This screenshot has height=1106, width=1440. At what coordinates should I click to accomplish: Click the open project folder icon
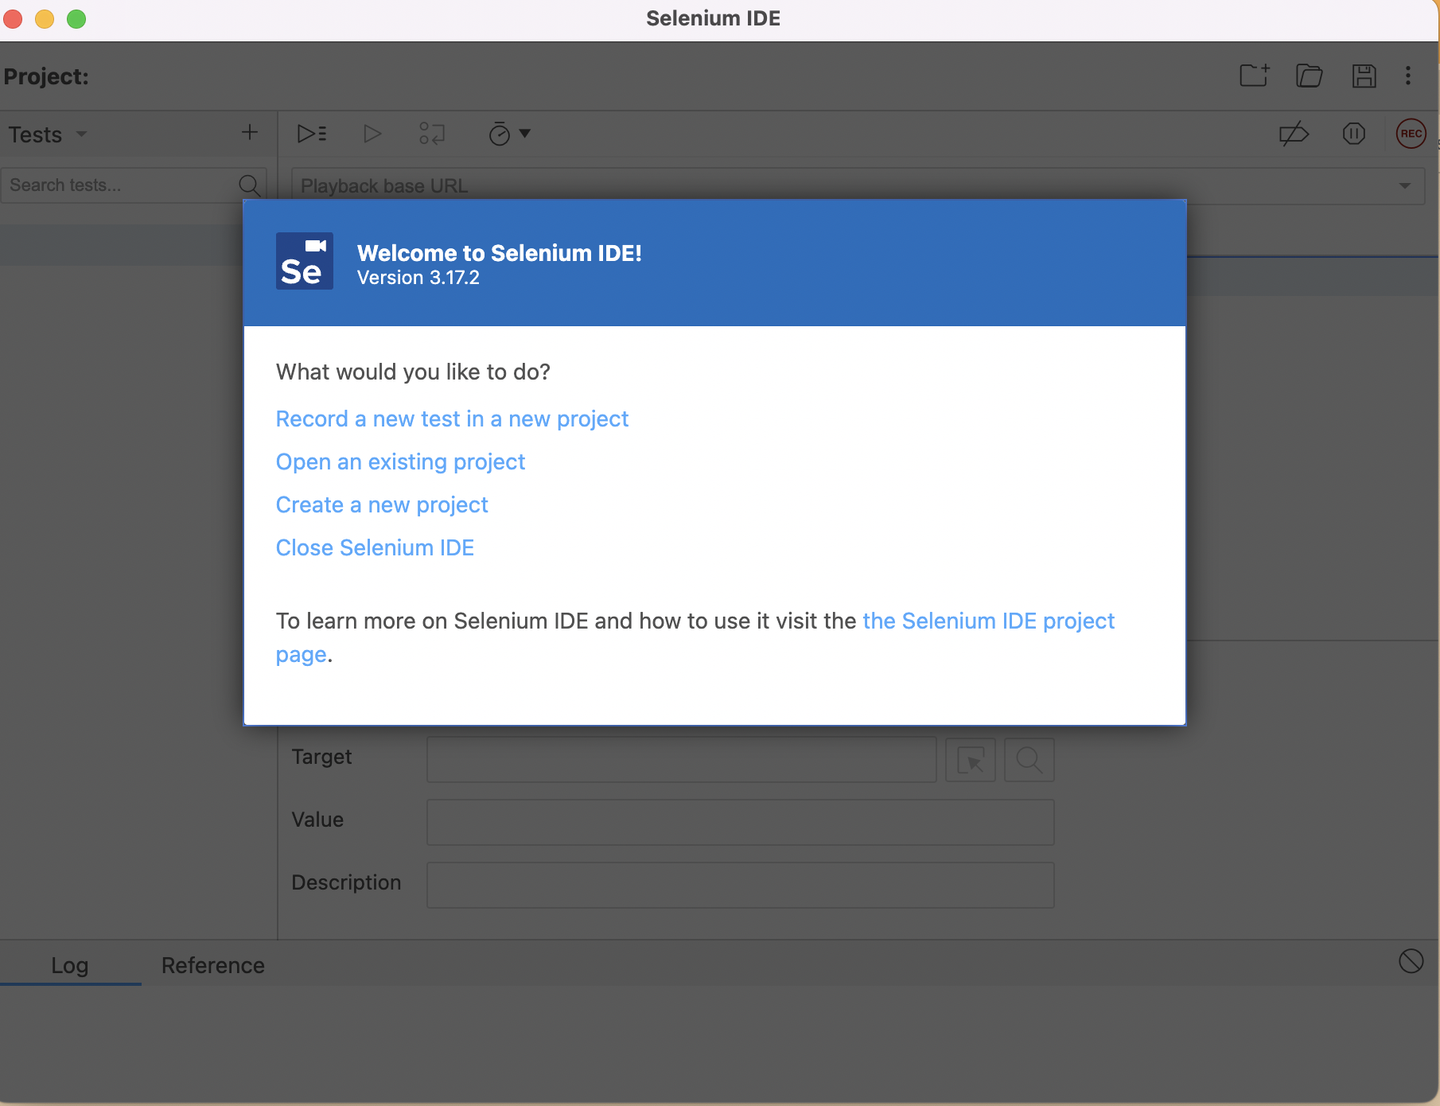1309,76
